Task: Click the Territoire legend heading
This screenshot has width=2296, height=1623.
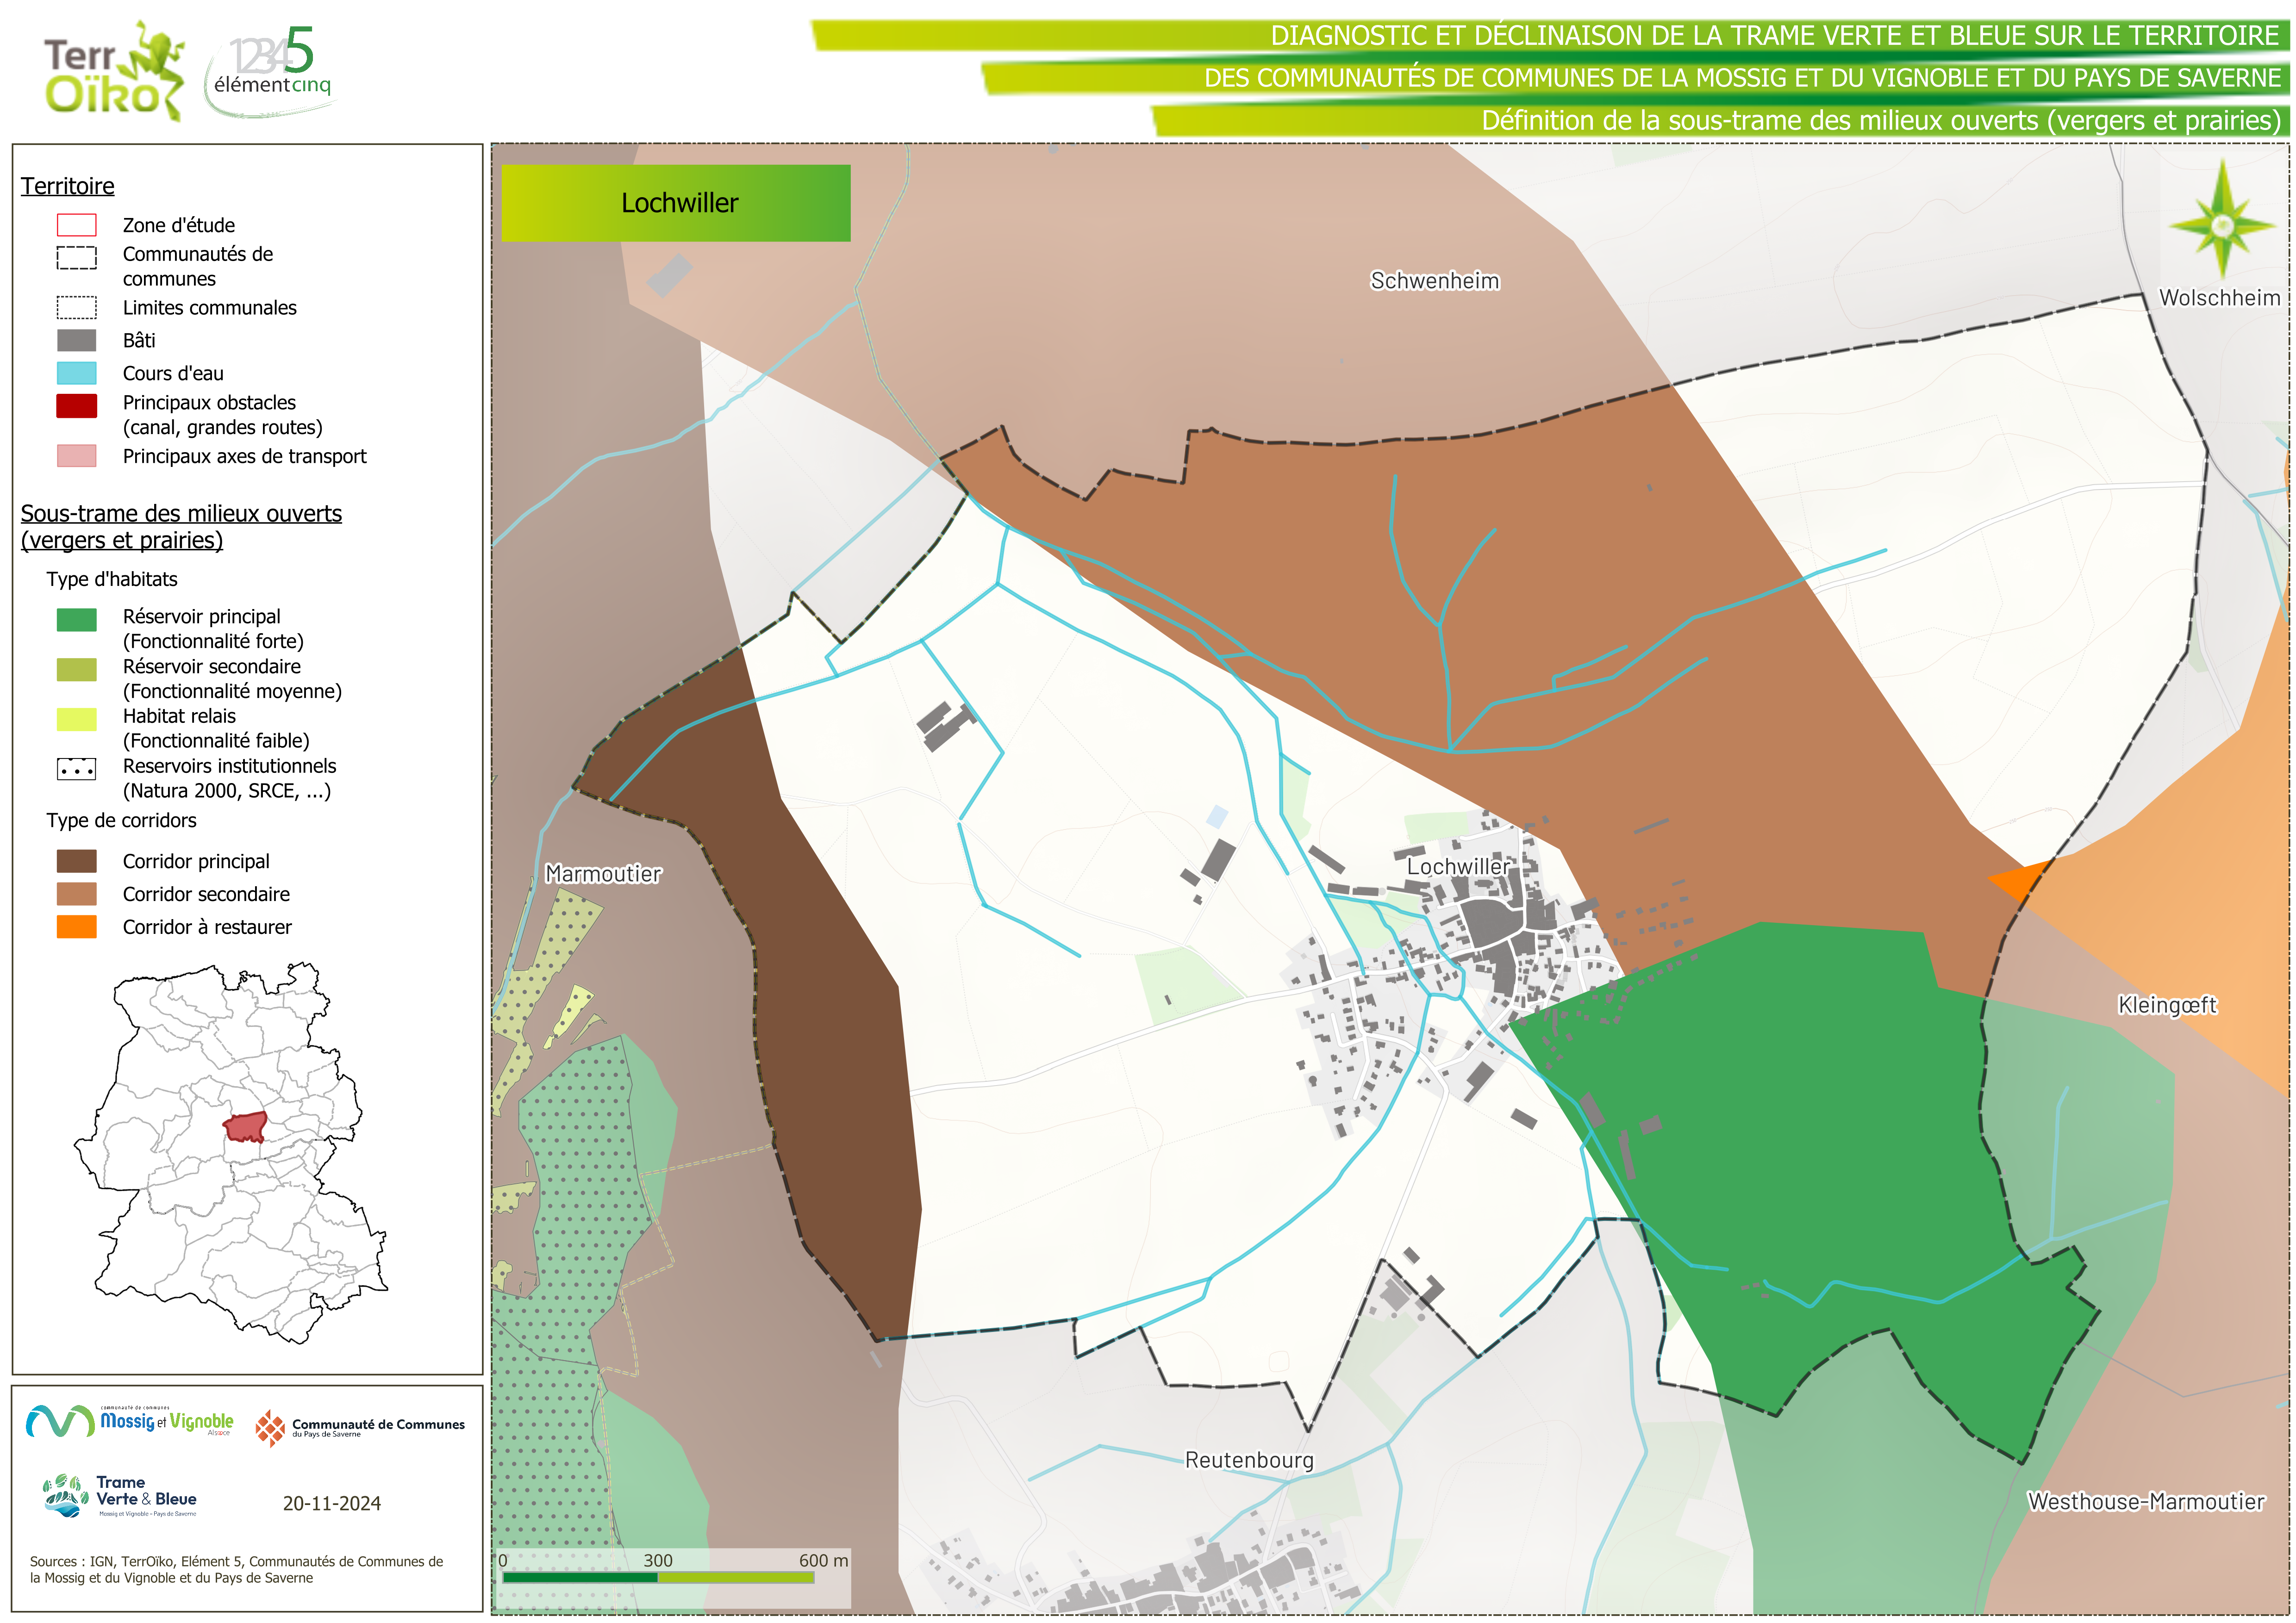Action: (x=68, y=186)
